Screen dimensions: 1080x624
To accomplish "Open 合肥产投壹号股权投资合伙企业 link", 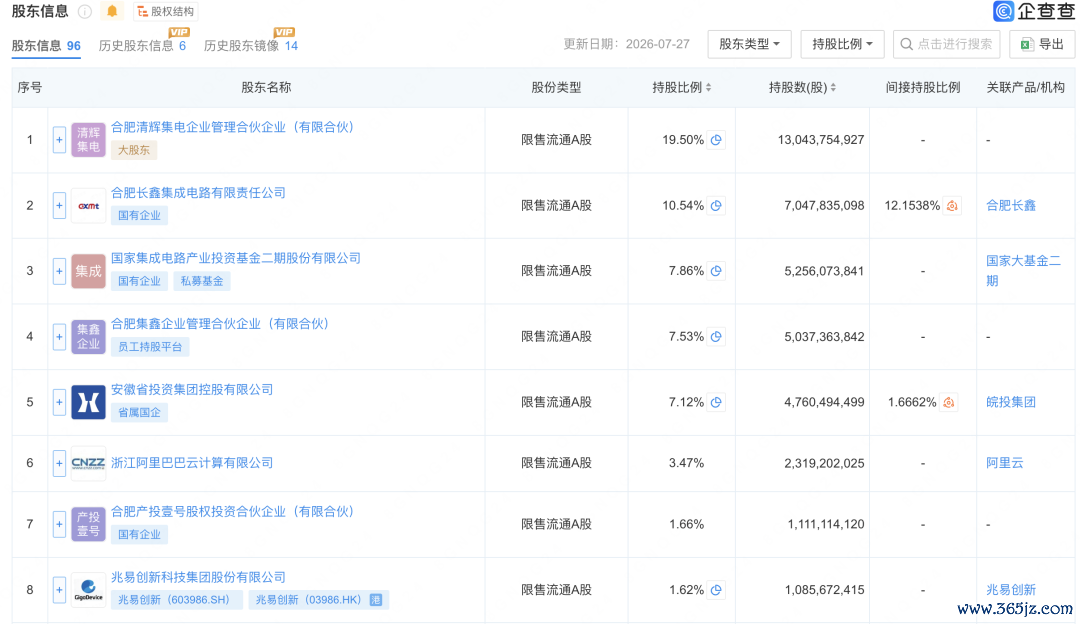I will pos(232,512).
